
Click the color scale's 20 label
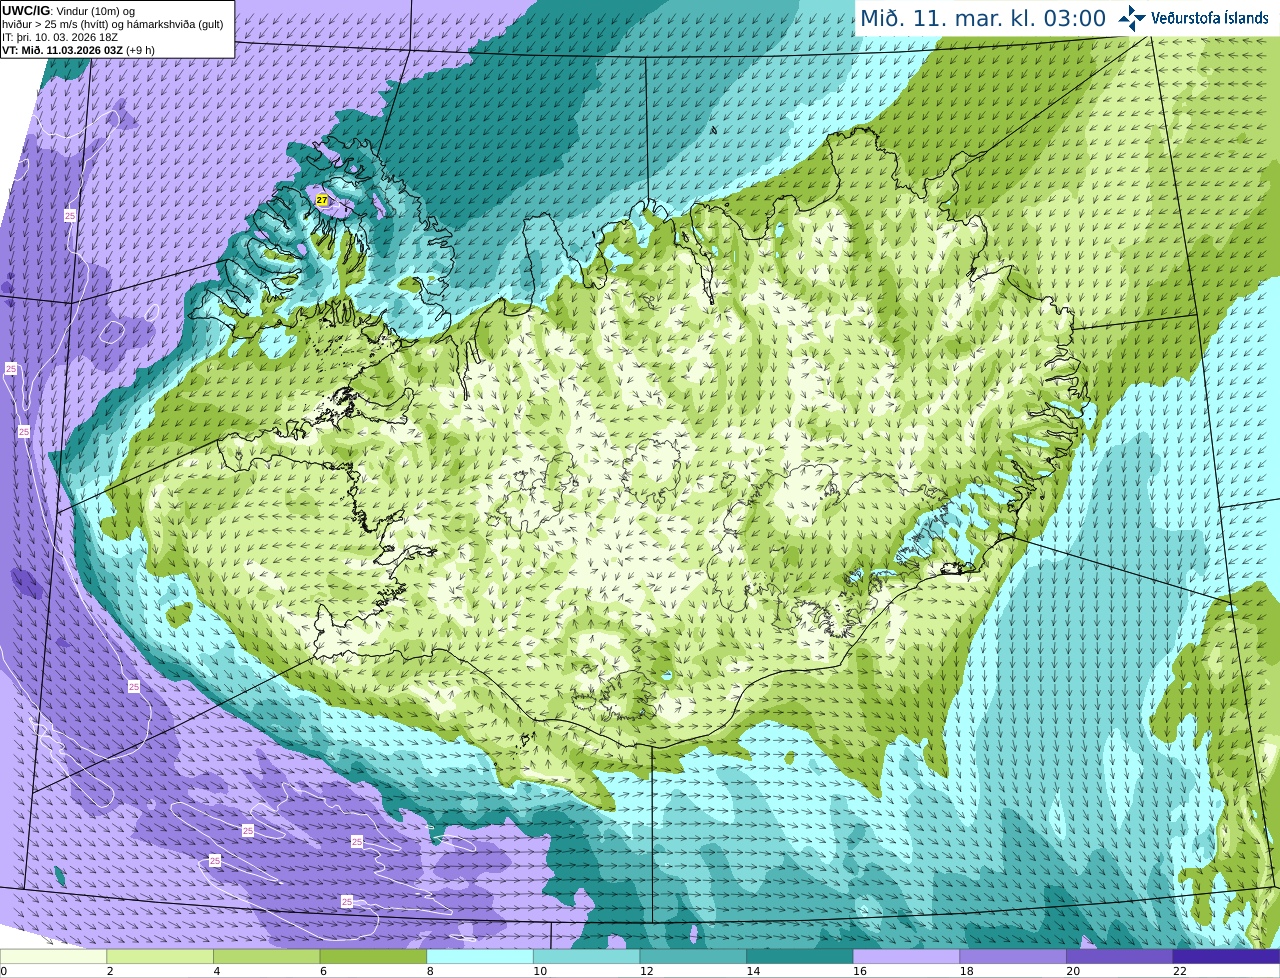[1073, 971]
